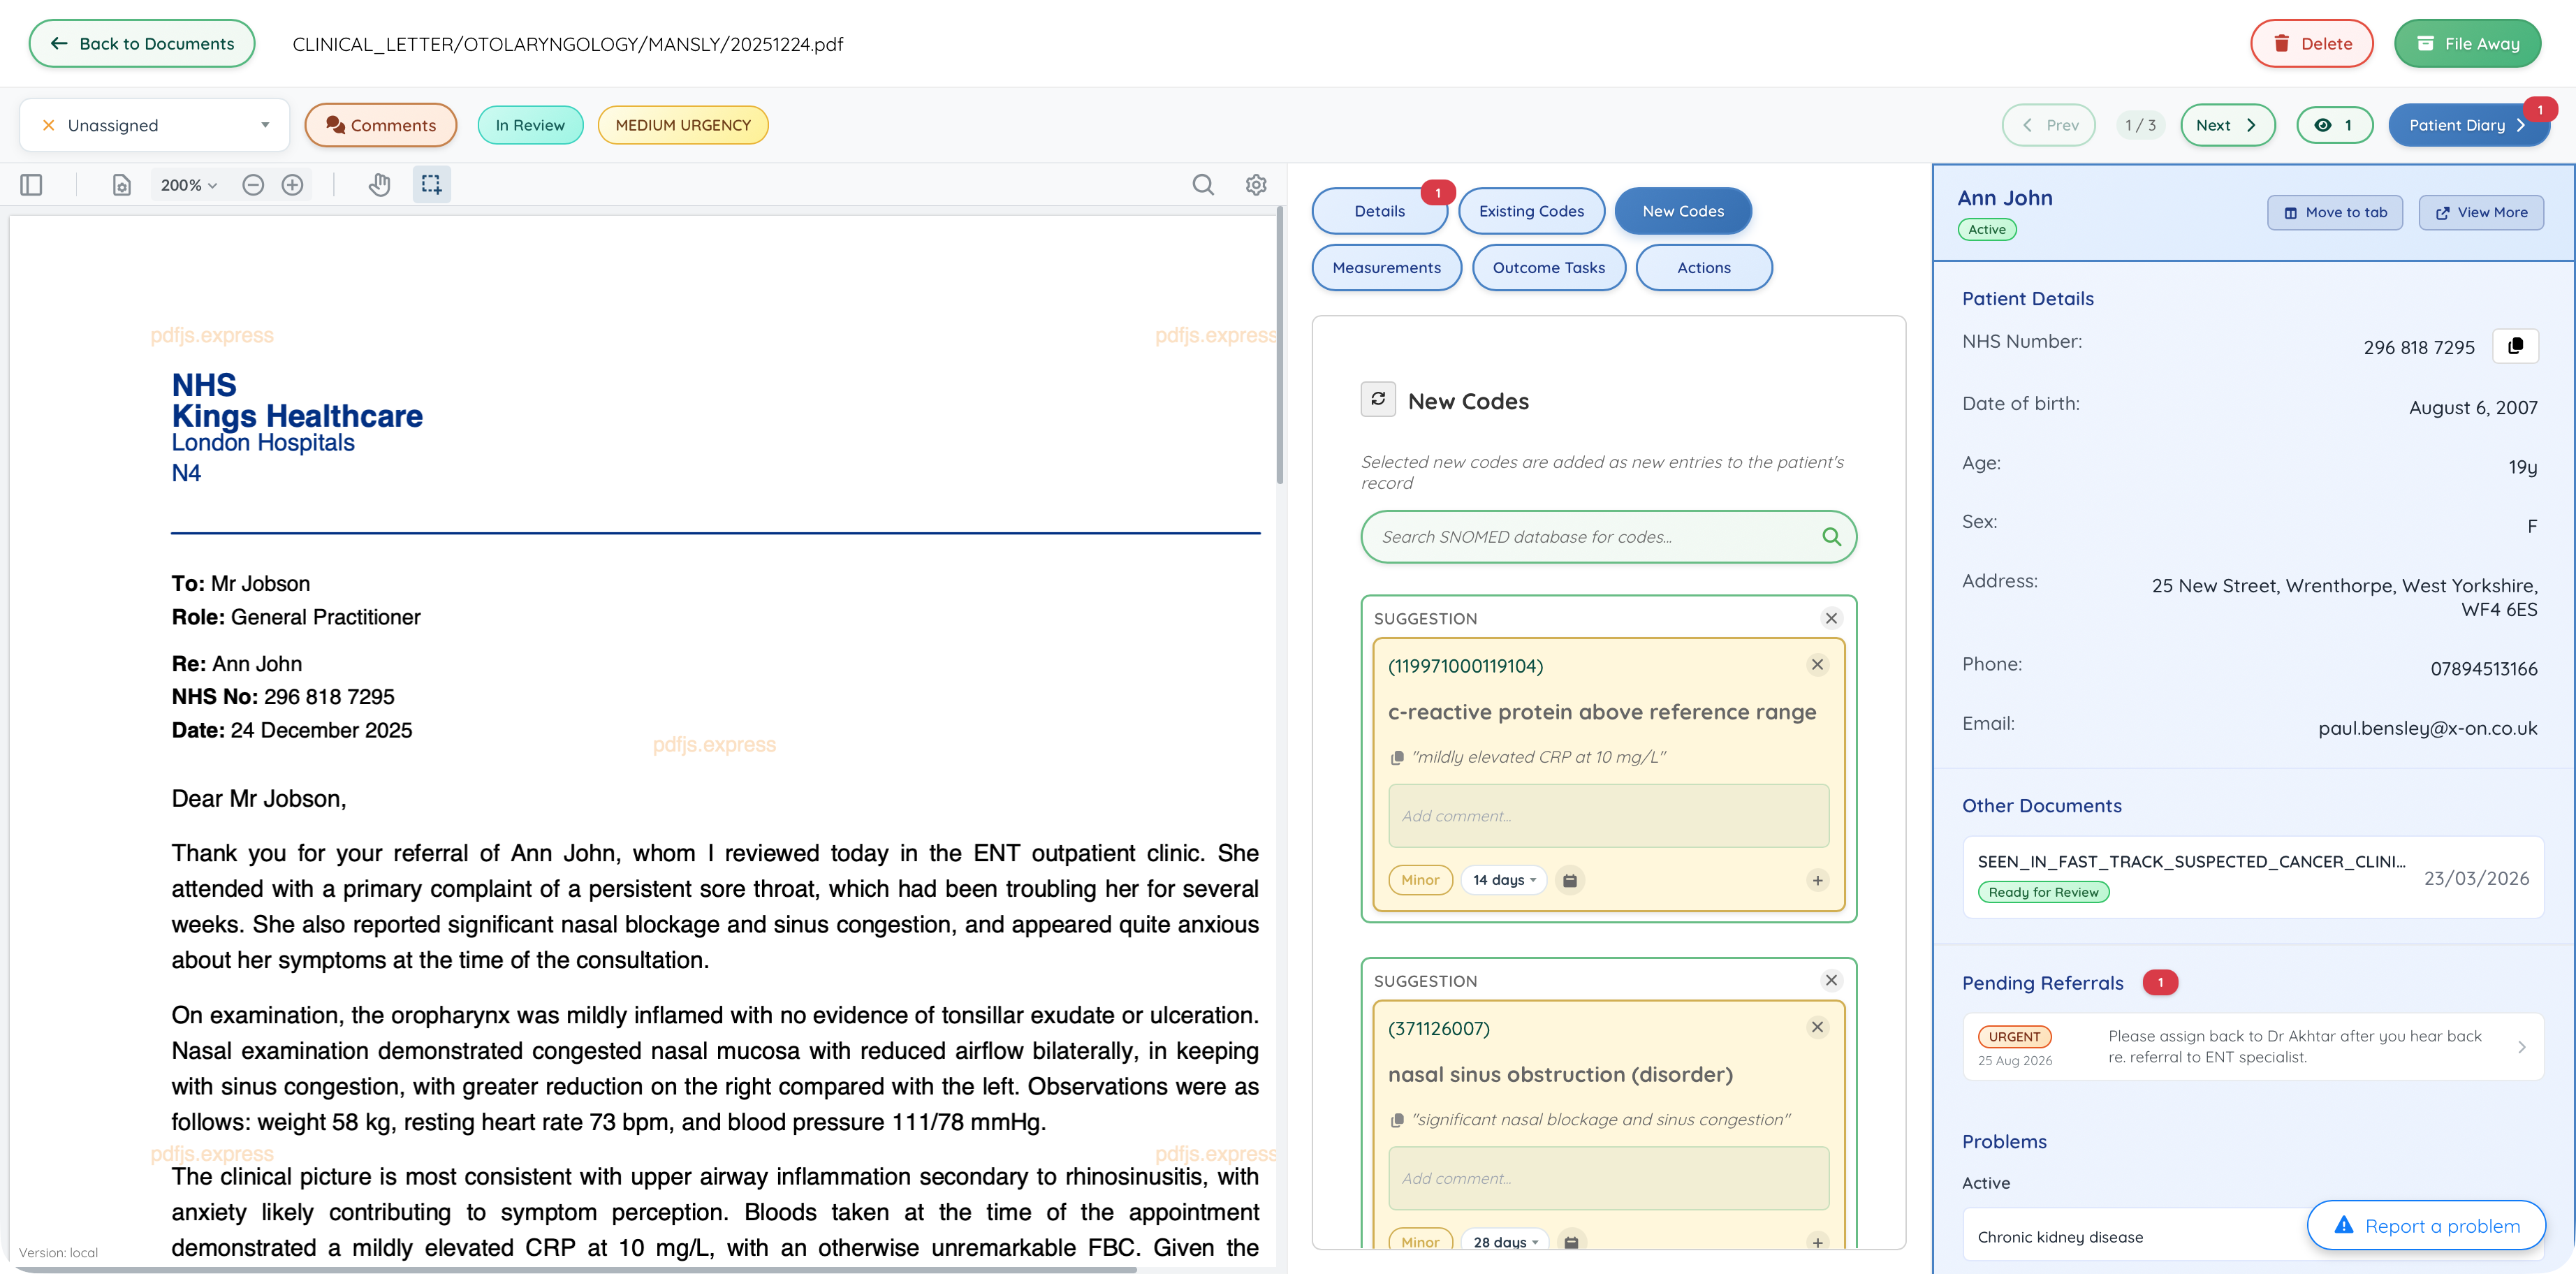Screen dimensions: 2576x1274
Task: Click the MEDIUM URGENCY badge
Action: click(683, 125)
